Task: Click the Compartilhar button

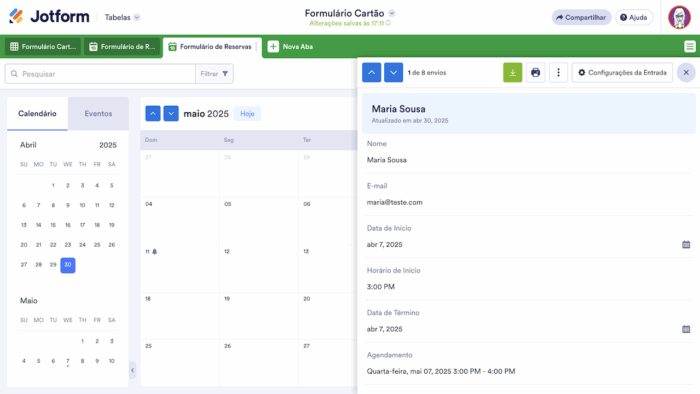Action: tap(581, 17)
